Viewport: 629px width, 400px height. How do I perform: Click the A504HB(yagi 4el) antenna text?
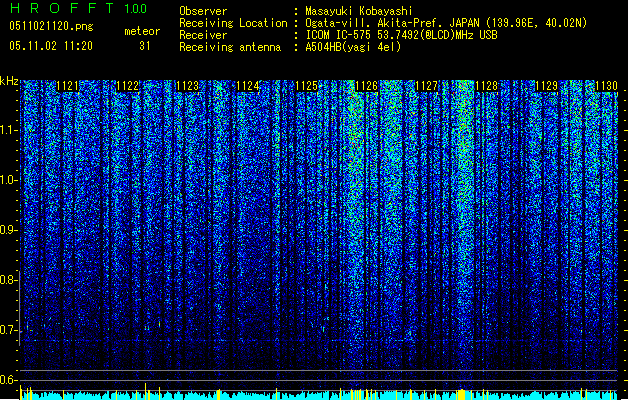pos(353,47)
